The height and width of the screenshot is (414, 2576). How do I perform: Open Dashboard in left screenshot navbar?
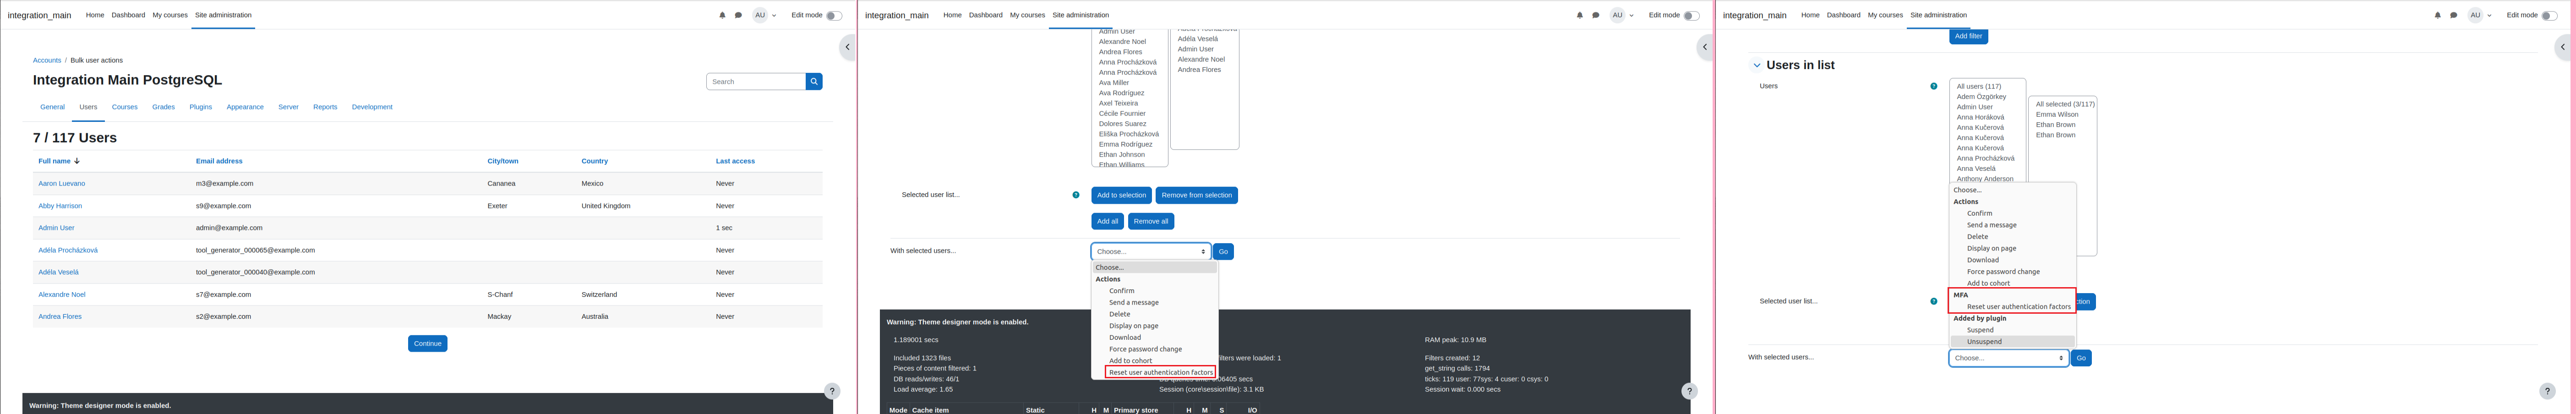pos(128,15)
